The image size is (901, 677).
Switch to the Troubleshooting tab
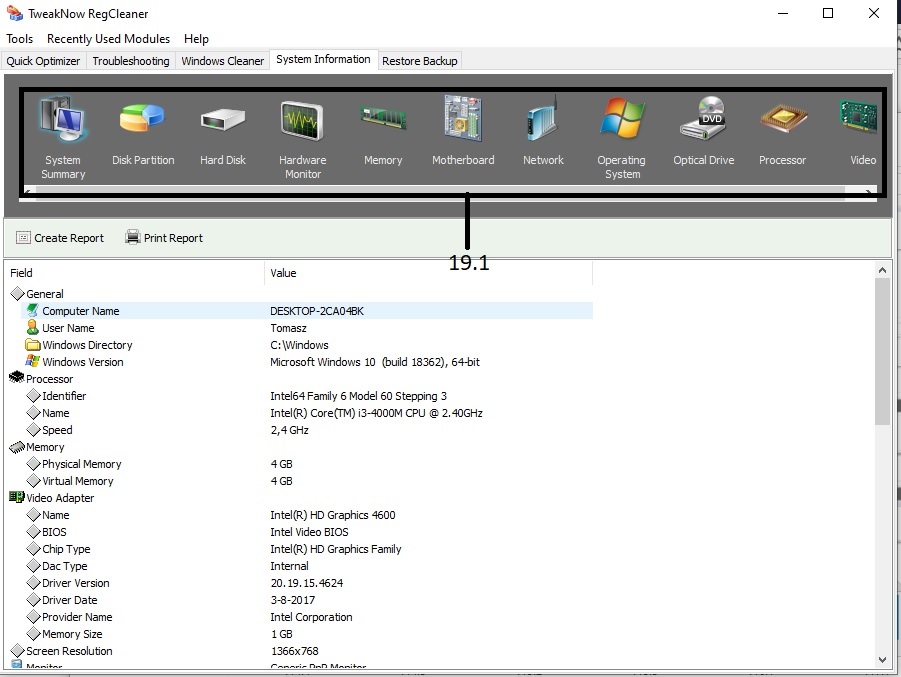click(131, 61)
